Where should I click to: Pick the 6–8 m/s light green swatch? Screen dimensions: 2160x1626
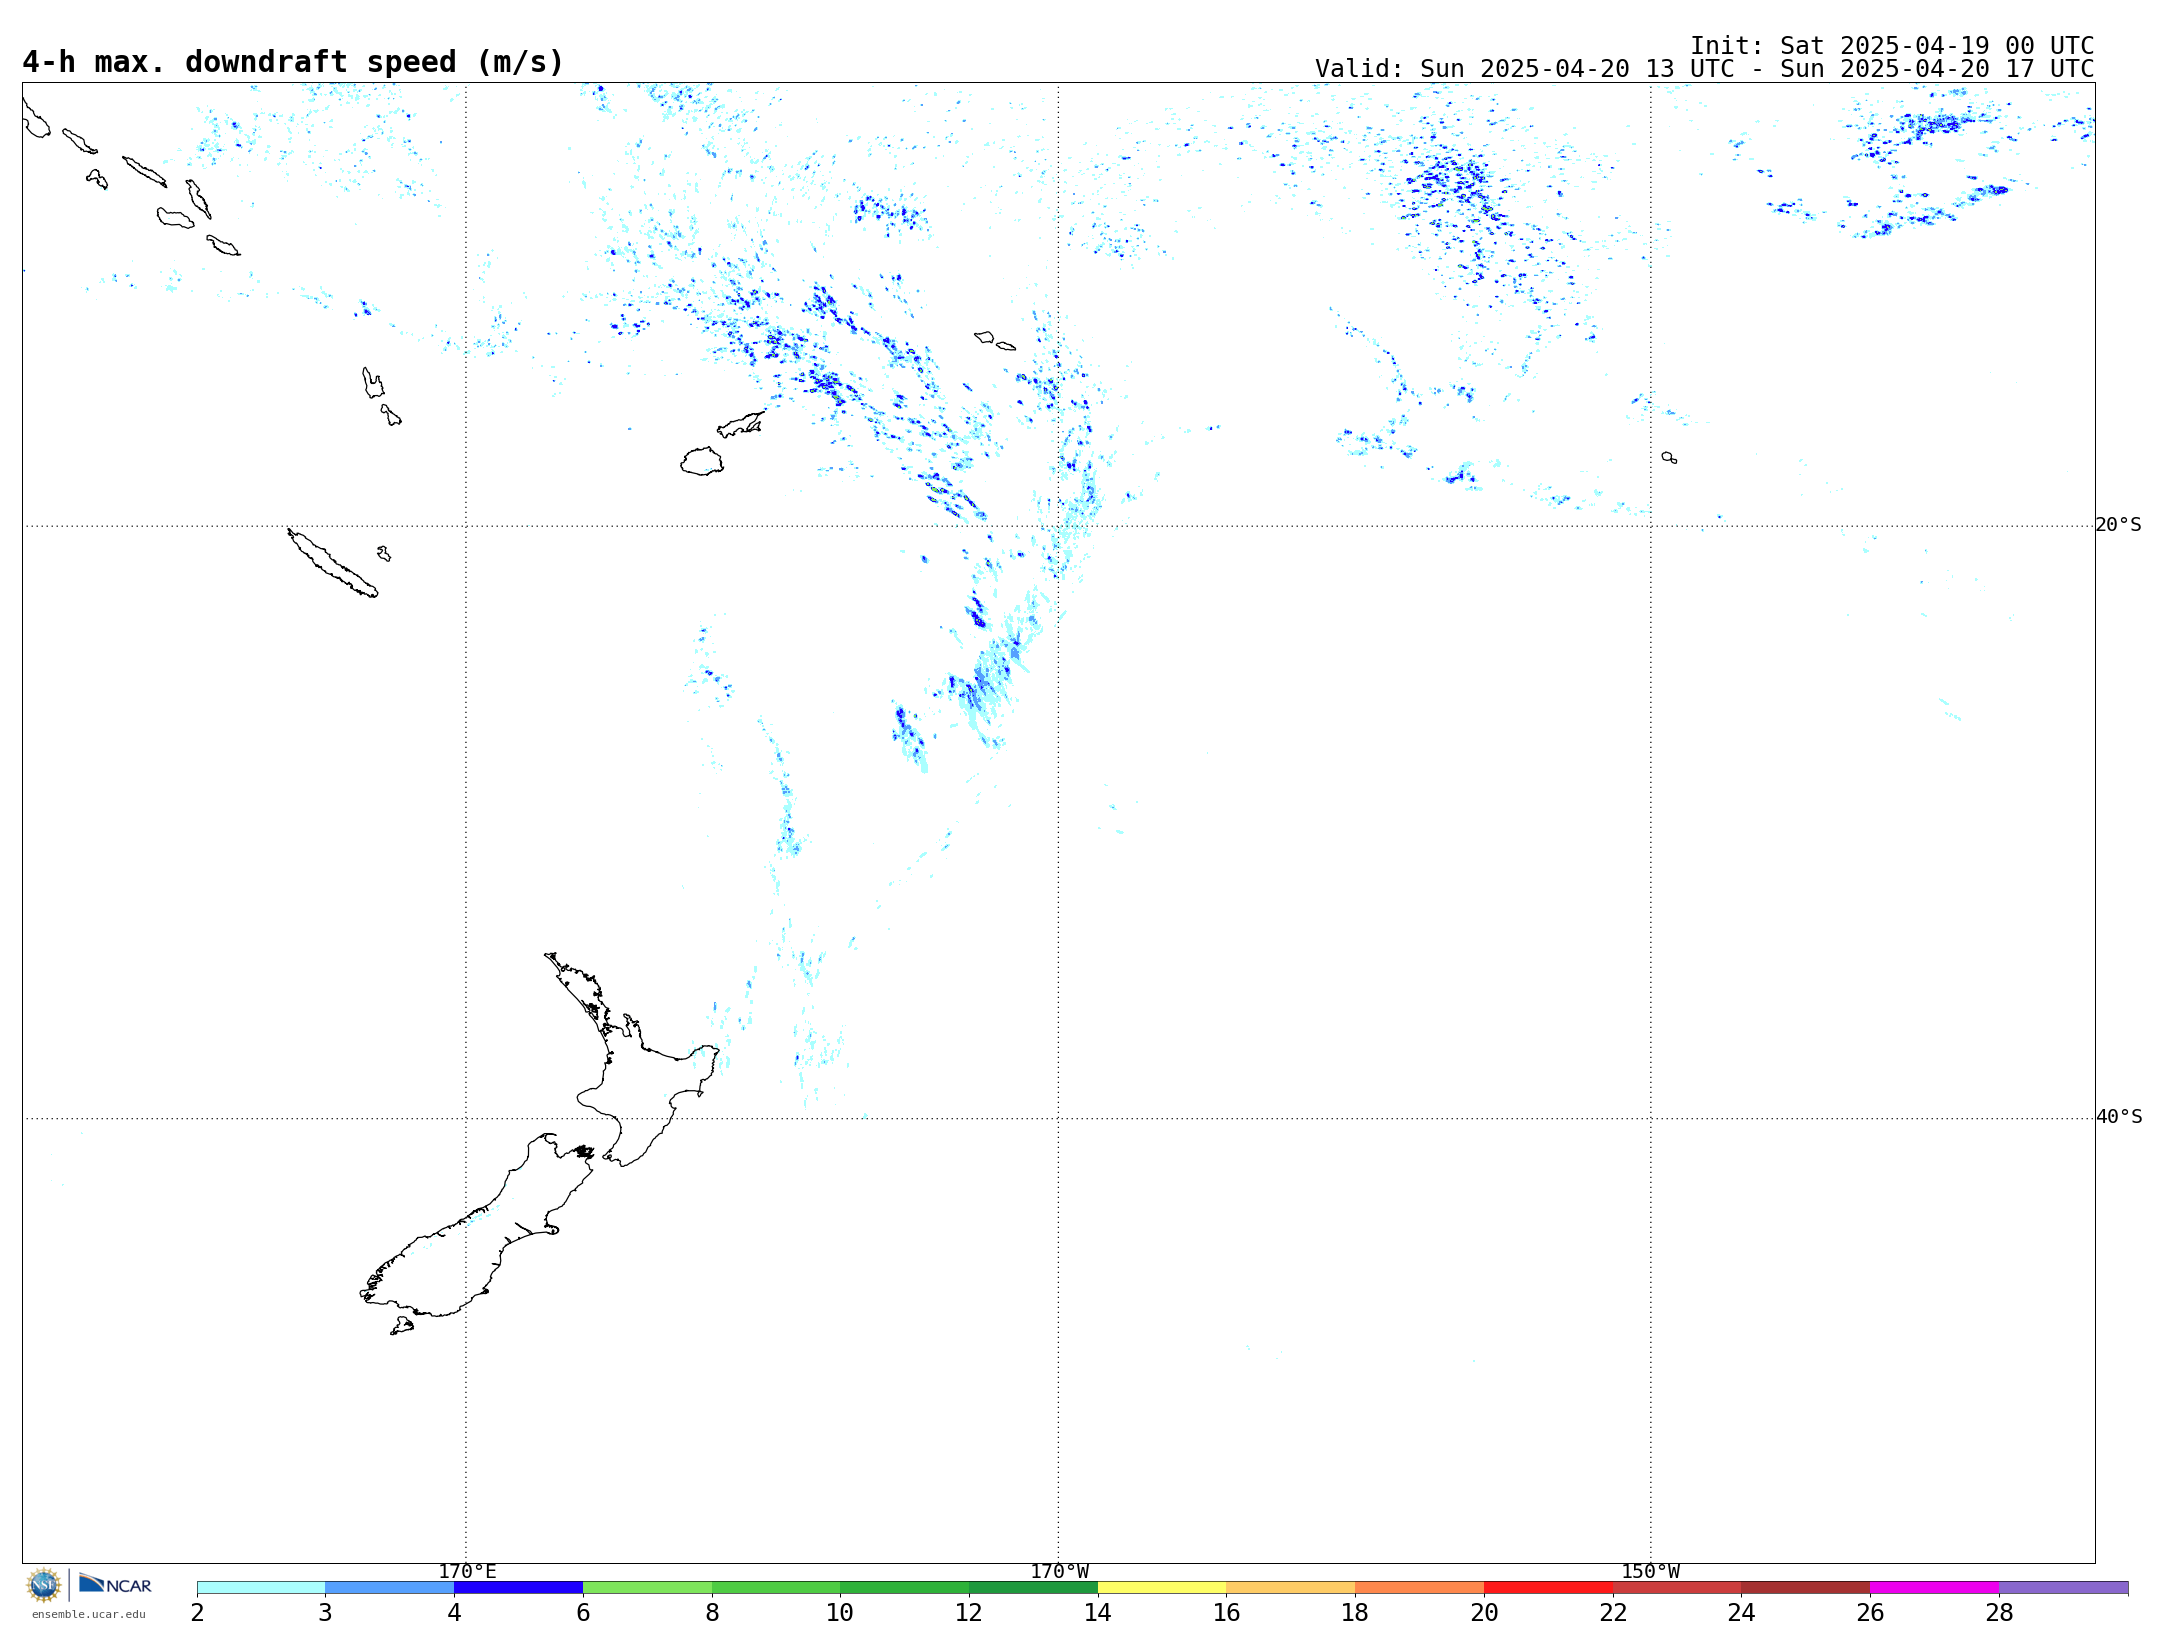point(647,1588)
